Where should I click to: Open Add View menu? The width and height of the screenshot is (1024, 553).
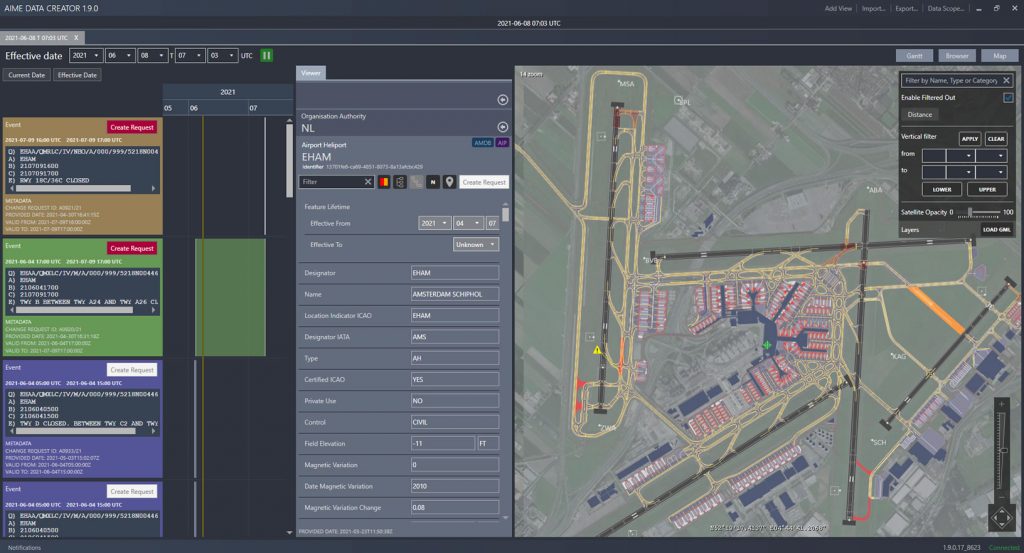pyautogui.click(x=838, y=8)
